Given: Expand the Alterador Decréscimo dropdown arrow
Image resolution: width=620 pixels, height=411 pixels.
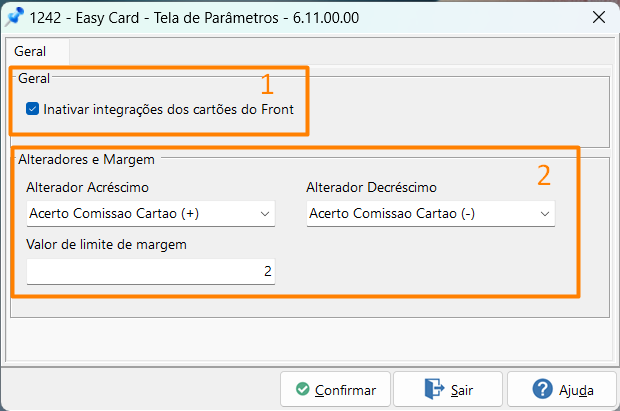Looking at the screenshot, I should [545, 213].
